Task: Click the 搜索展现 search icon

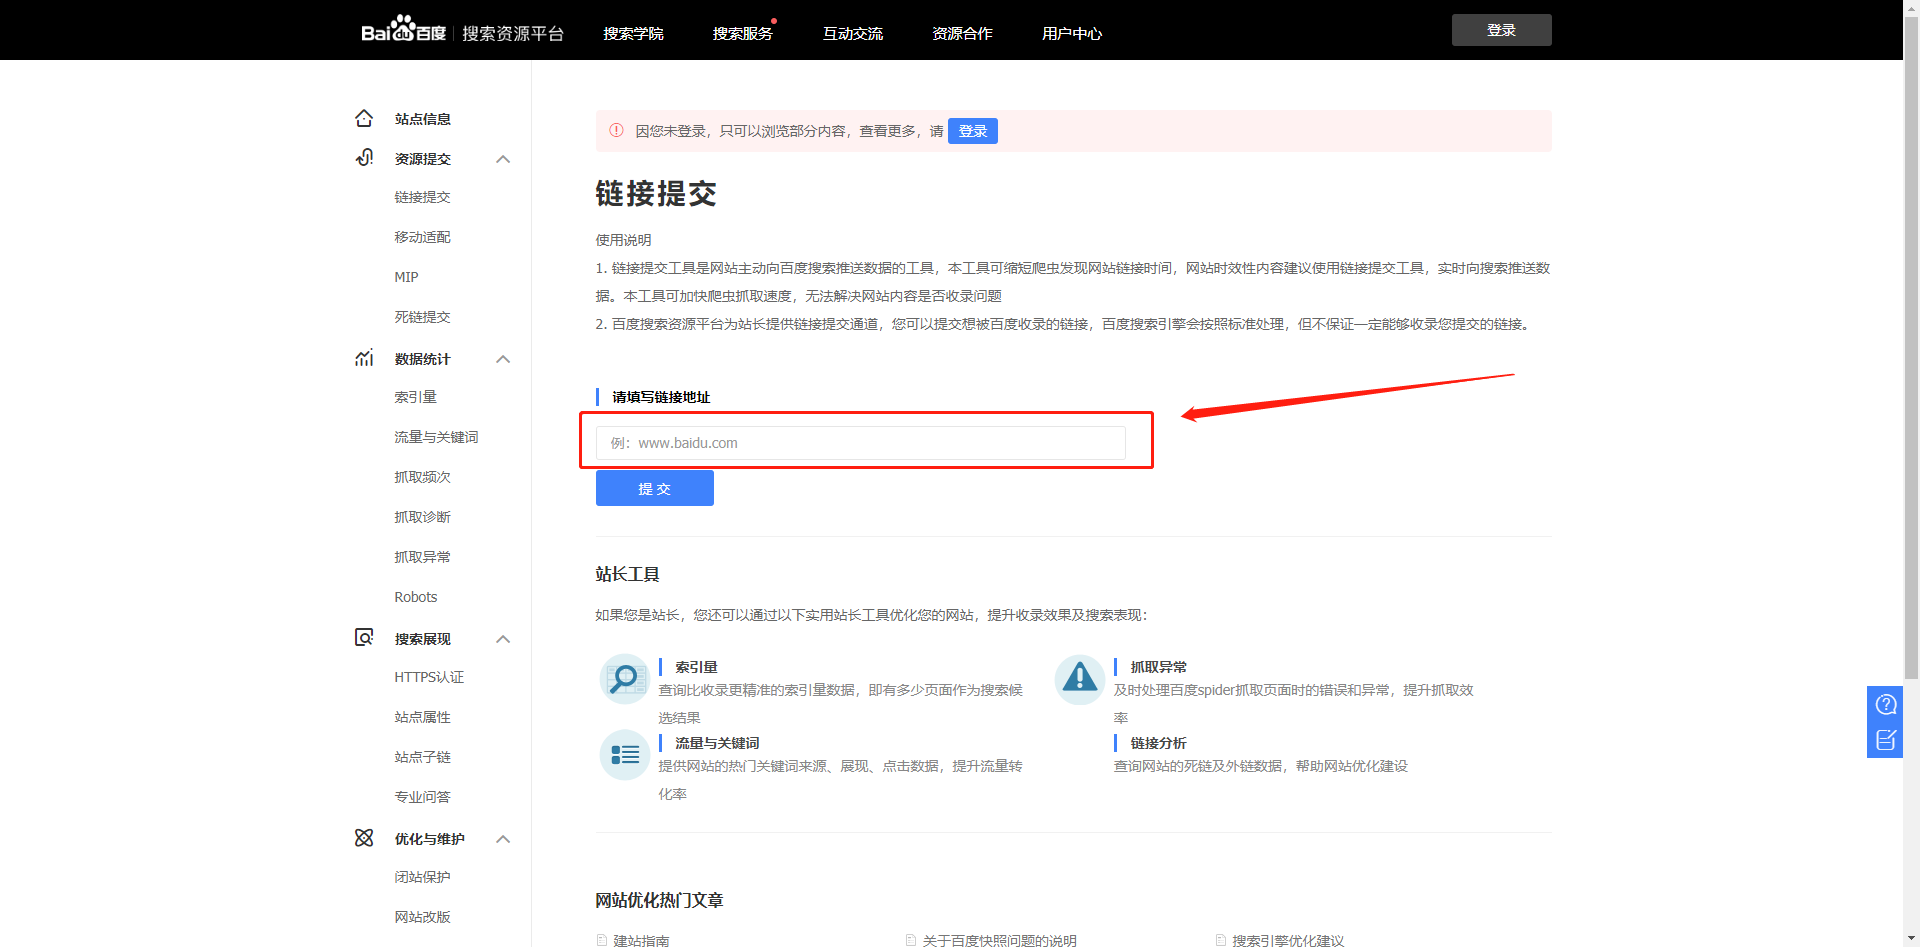Action: click(364, 638)
